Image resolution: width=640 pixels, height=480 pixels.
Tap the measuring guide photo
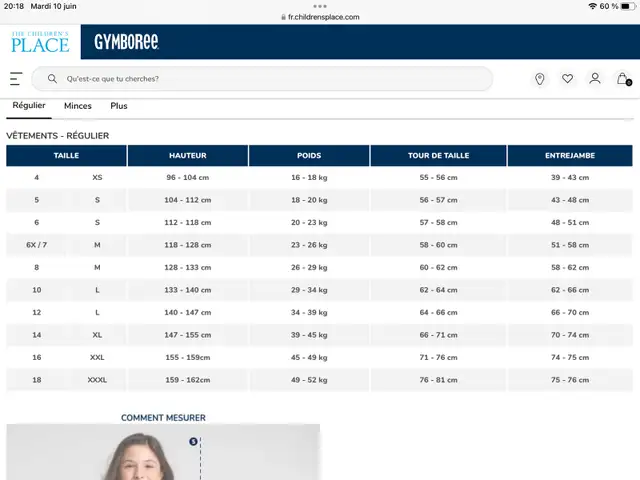click(x=163, y=452)
